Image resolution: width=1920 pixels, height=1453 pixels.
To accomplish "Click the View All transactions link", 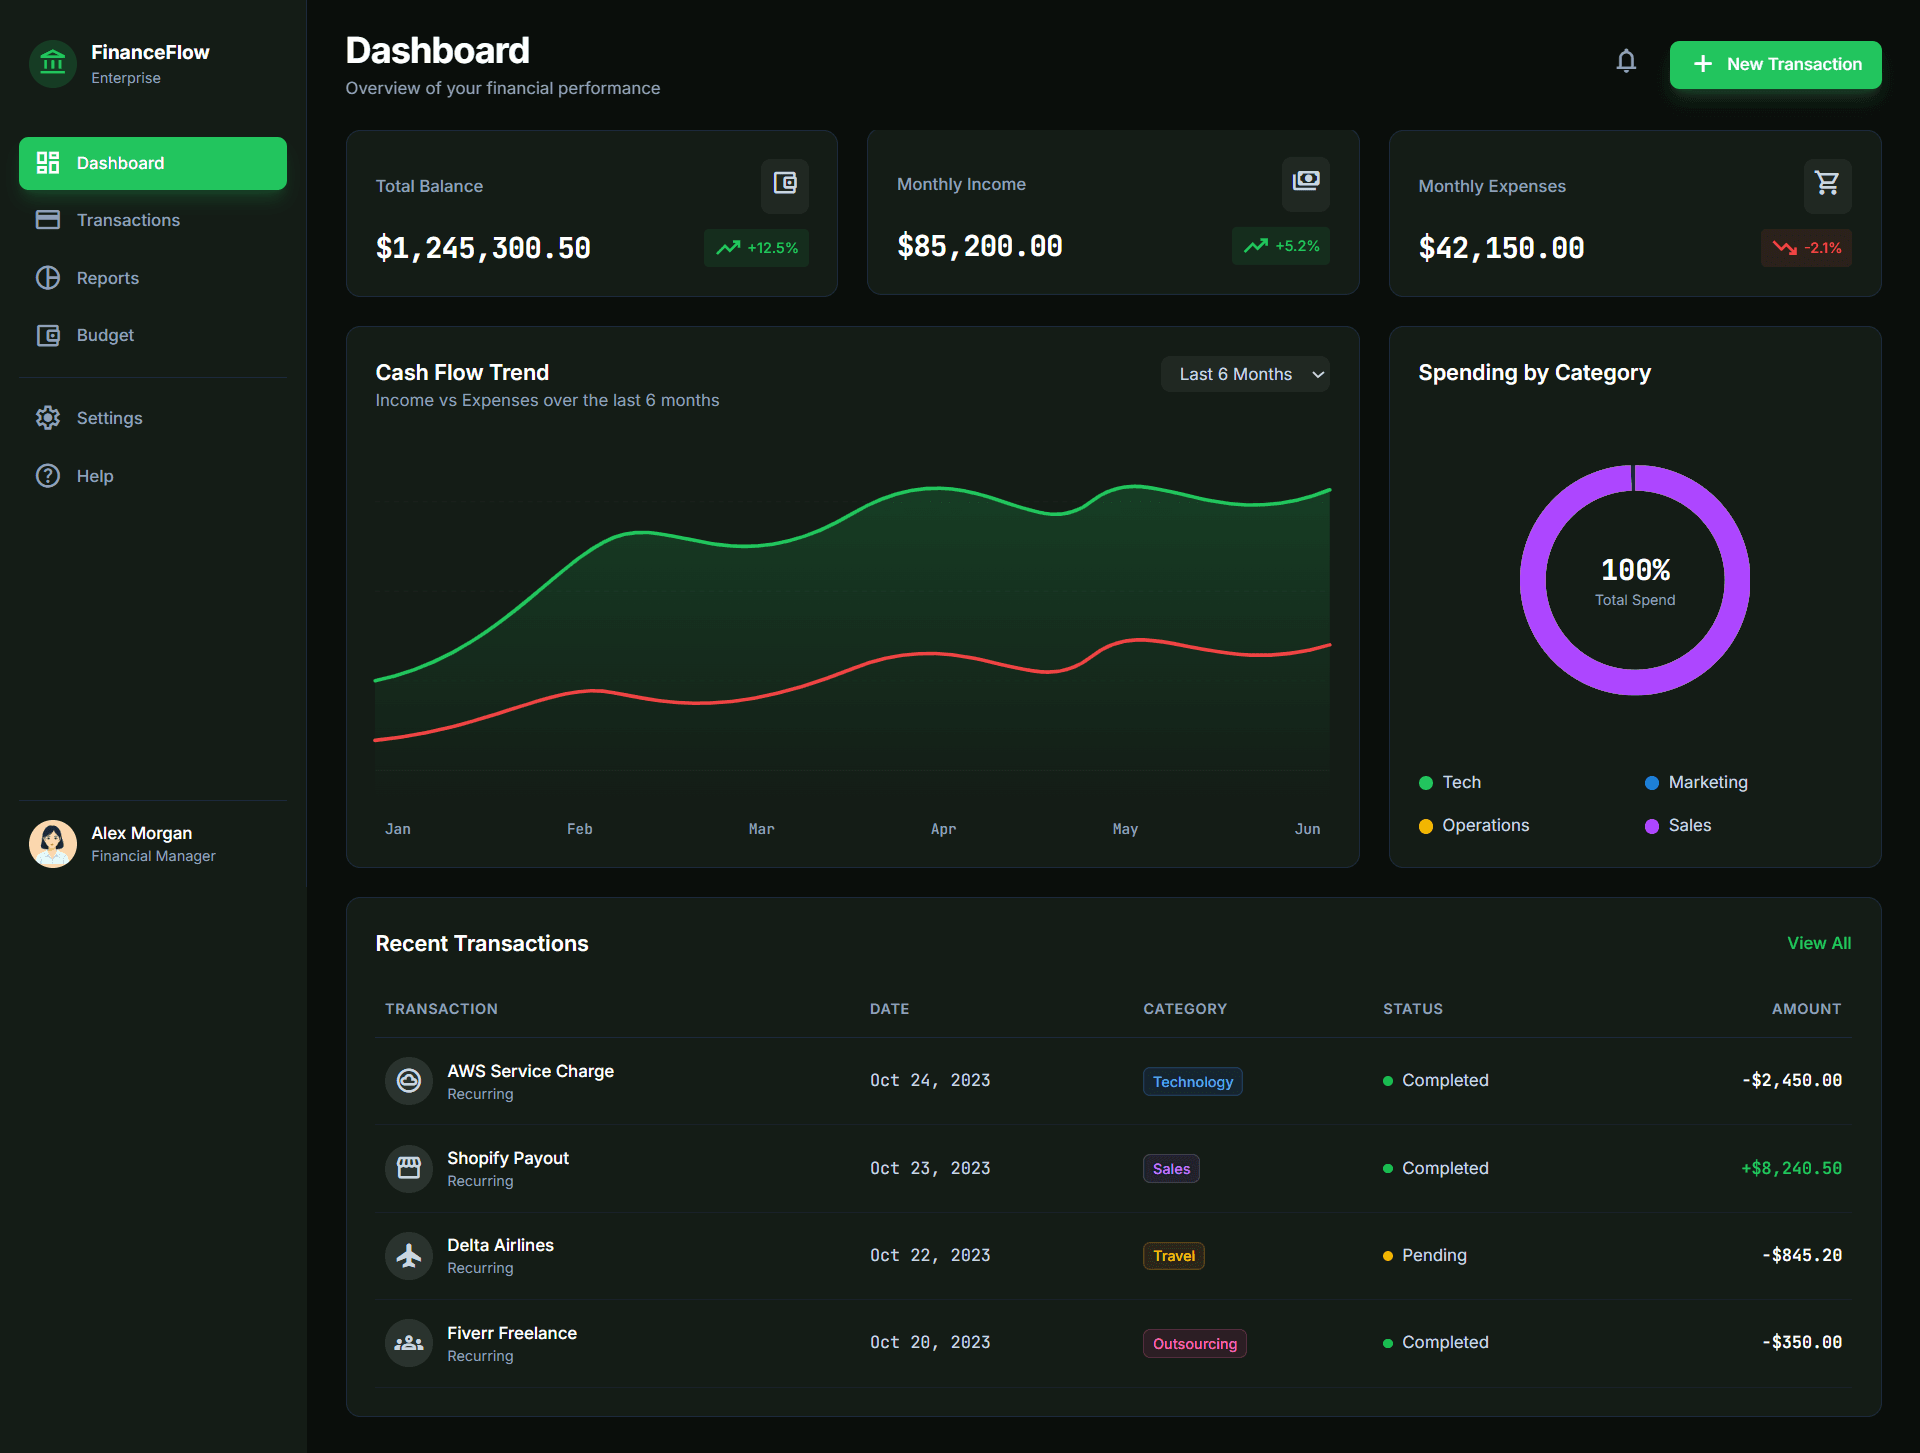I will [1818, 943].
